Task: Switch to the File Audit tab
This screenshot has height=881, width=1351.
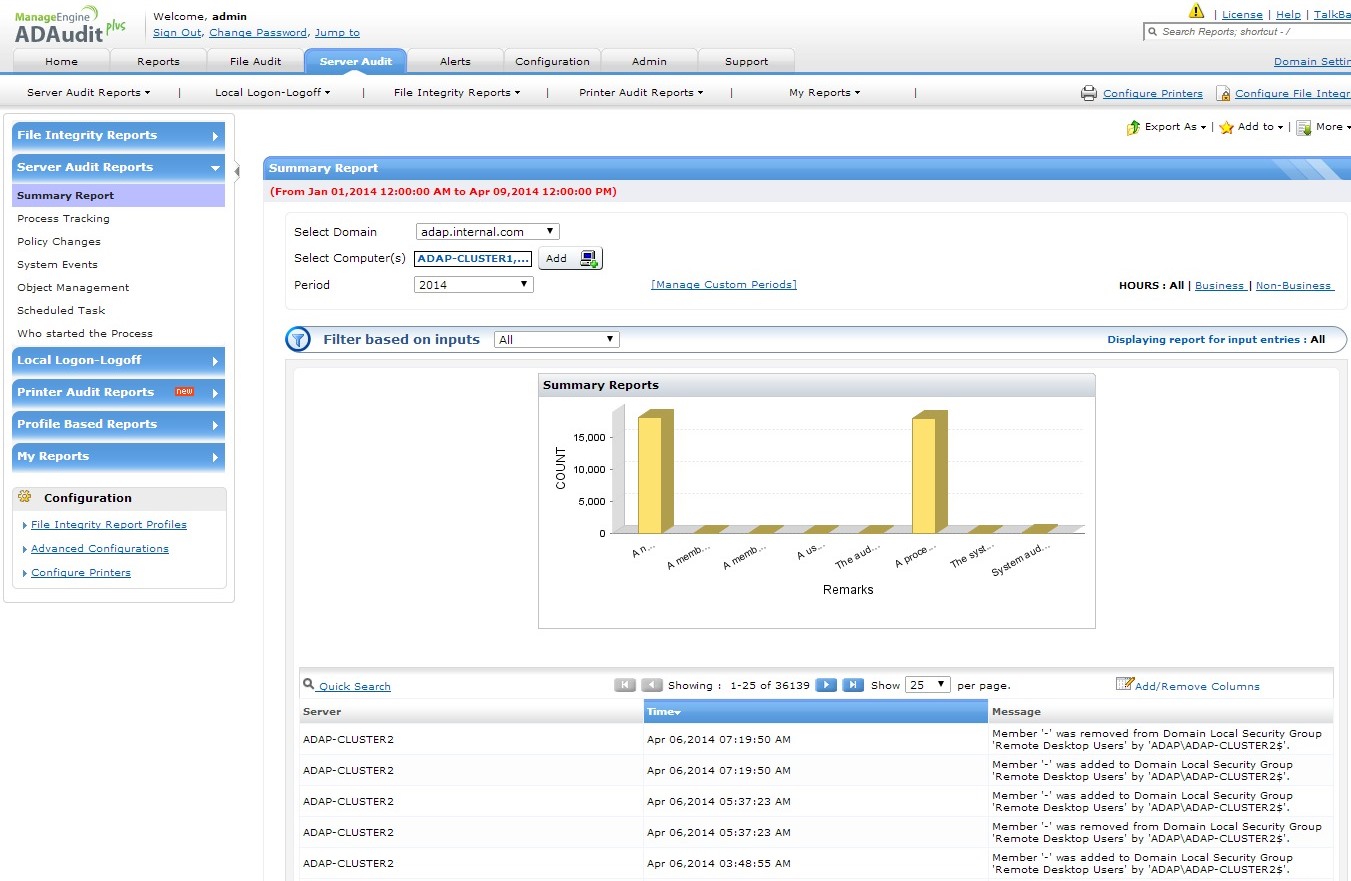Action: point(255,61)
